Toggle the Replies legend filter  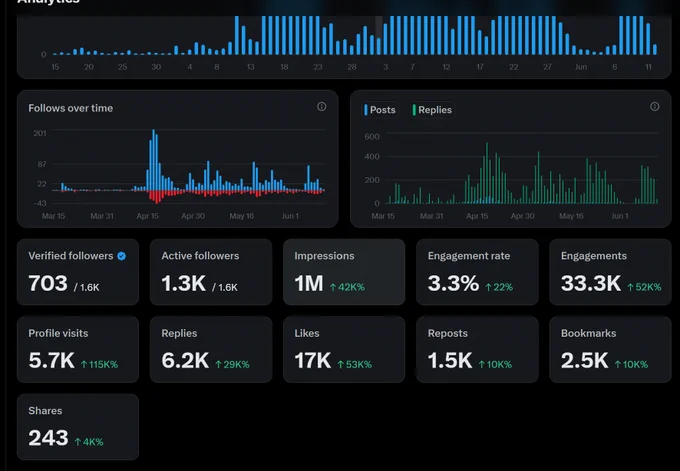(432, 110)
